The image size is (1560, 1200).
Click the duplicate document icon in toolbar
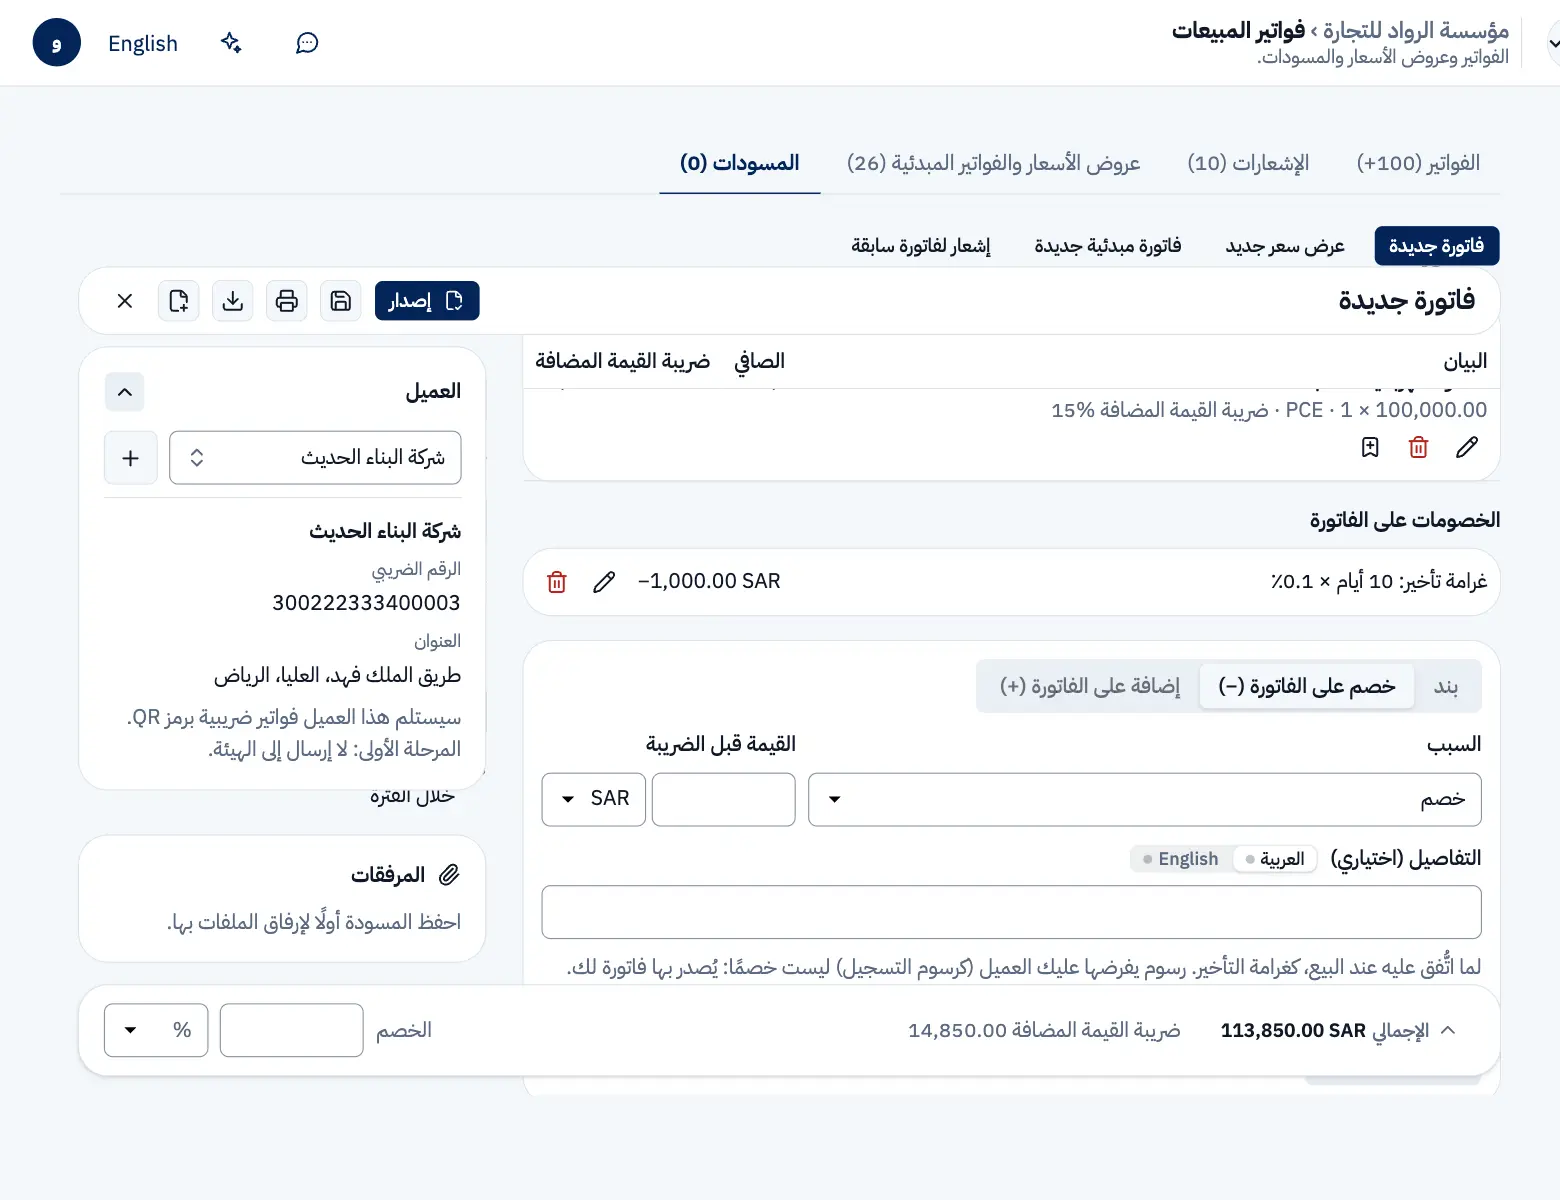point(179,301)
